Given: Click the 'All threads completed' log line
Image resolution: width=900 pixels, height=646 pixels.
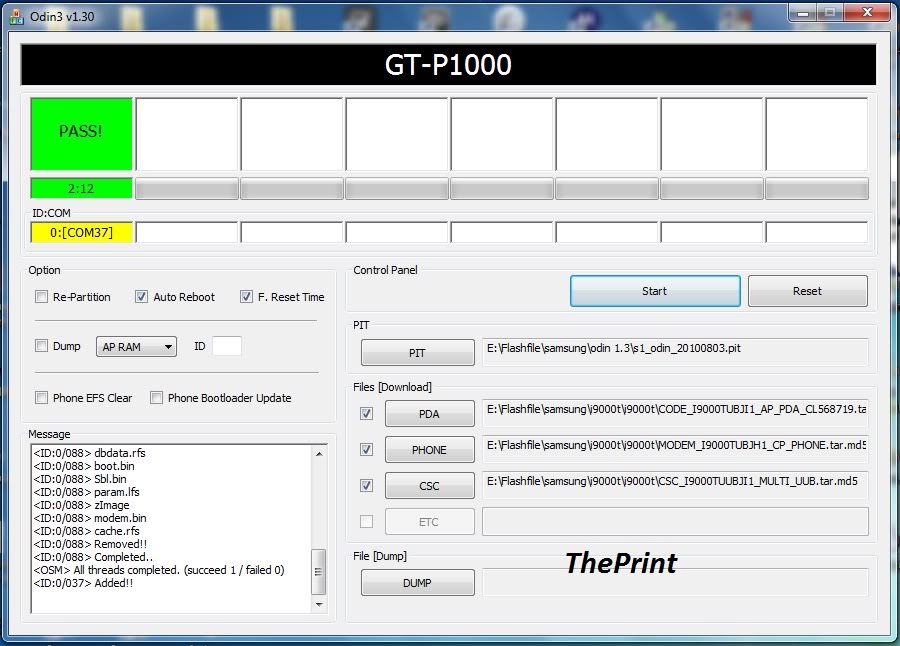Looking at the screenshot, I should (x=158, y=570).
